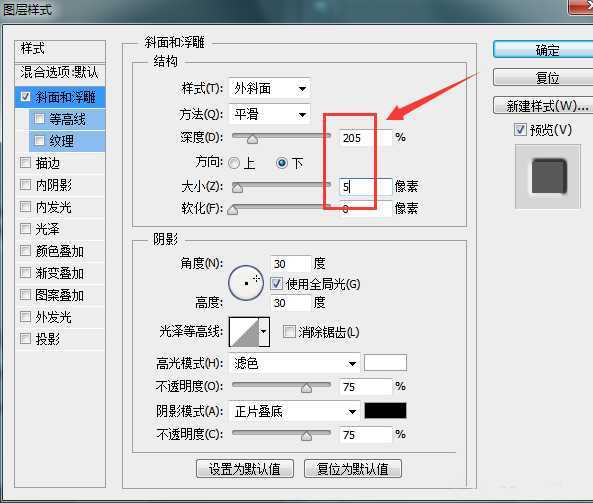This screenshot has width=593, height=503.
Task: Click the gloss contour thumbnail
Action: tap(244, 332)
